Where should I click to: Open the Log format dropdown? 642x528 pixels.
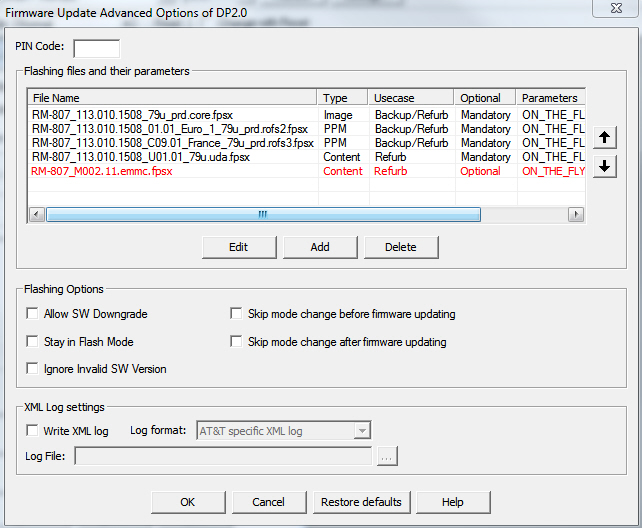(x=362, y=431)
